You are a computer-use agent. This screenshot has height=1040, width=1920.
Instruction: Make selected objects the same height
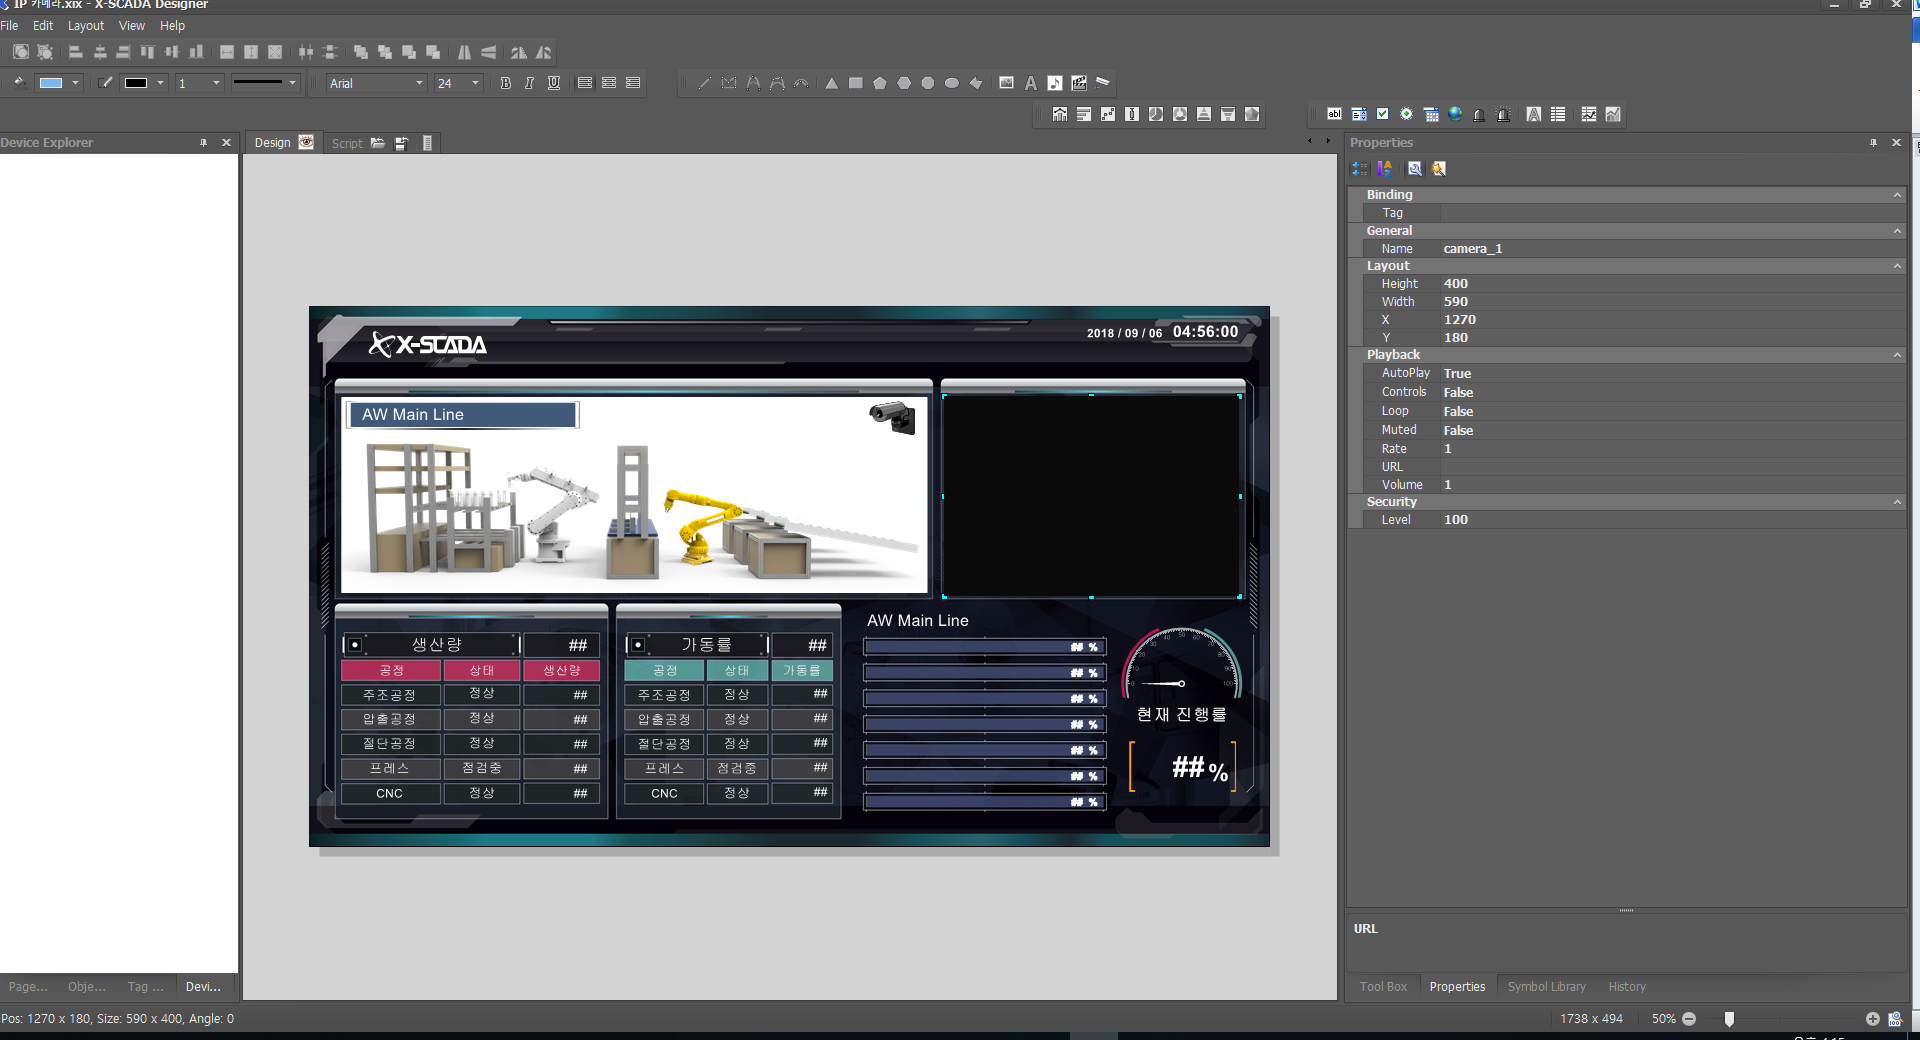(x=251, y=52)
